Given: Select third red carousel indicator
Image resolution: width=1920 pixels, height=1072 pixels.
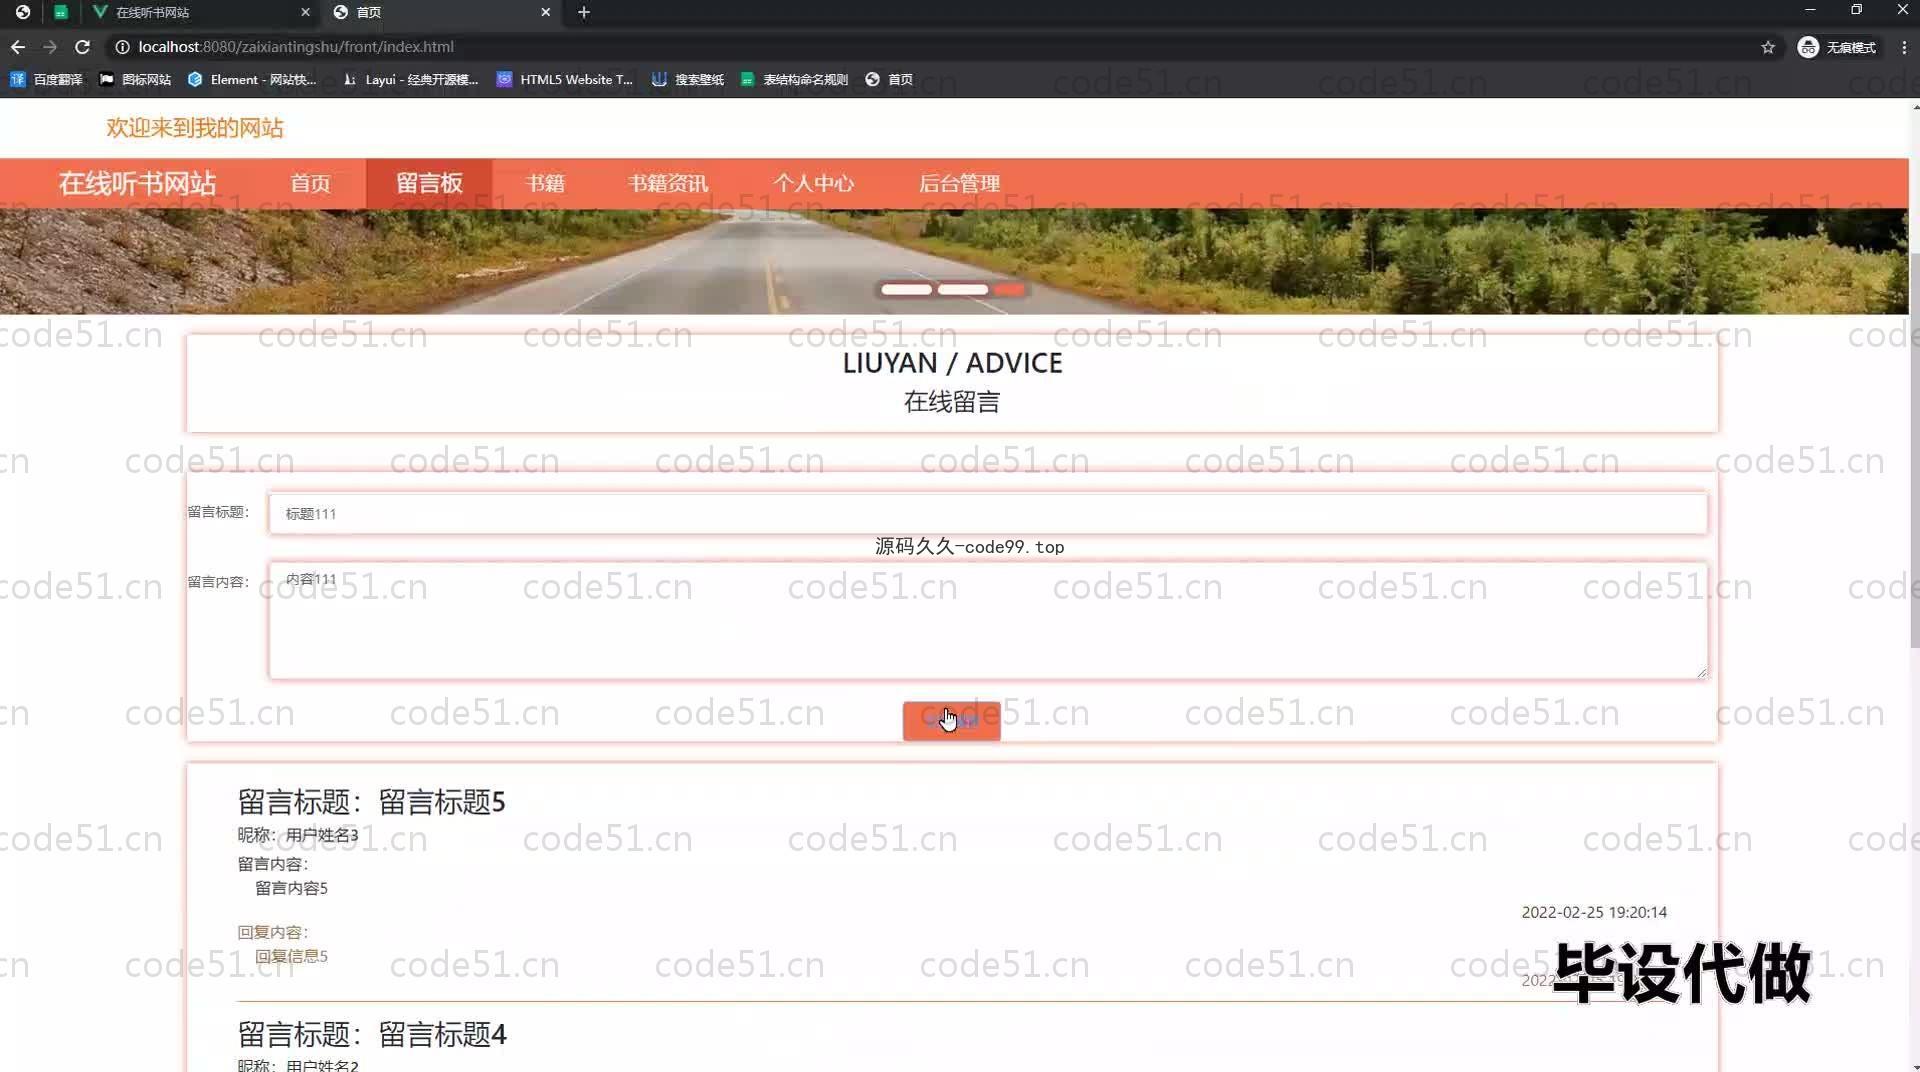Looking at the screenshot, I should (1010, 290).
